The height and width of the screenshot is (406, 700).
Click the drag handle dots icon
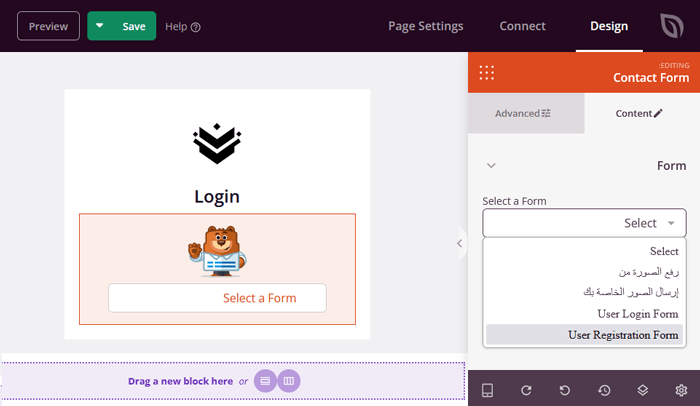coord(487,72)
